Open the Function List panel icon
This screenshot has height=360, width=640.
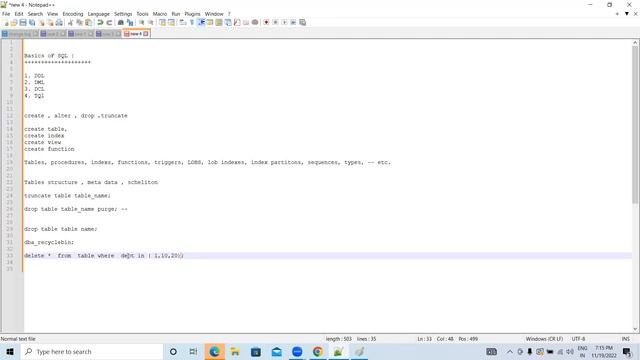237,22
